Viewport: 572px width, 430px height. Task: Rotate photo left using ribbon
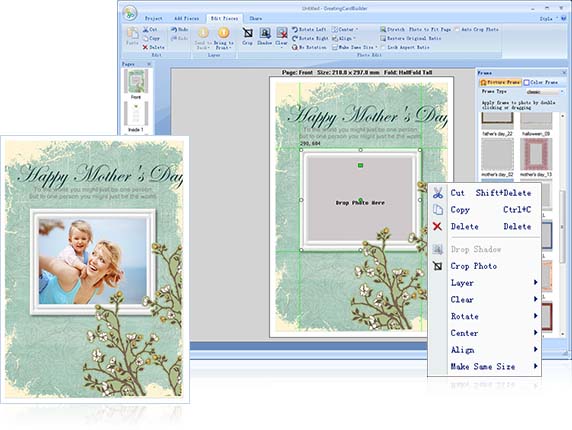(x=309, y=30)
